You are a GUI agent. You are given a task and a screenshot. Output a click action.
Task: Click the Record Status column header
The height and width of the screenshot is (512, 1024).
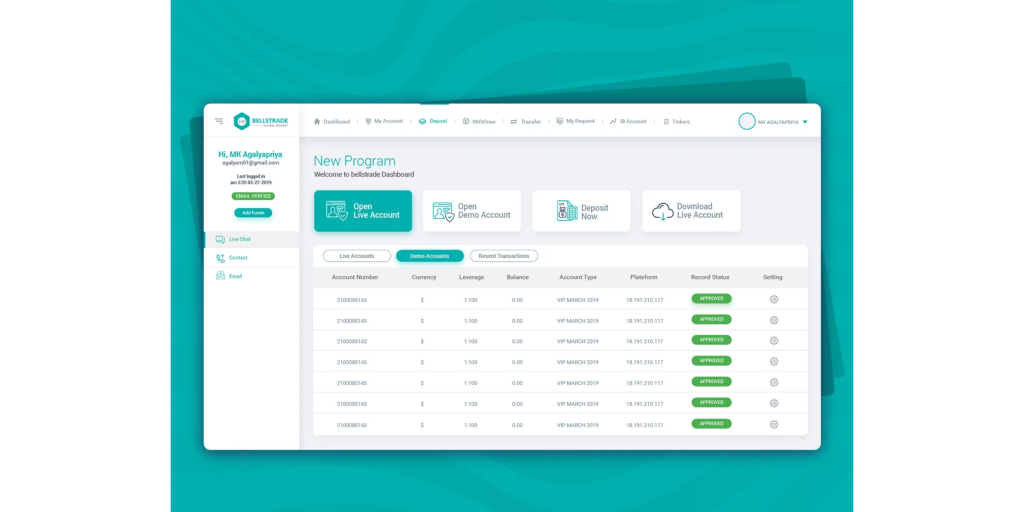coord(711,278)
